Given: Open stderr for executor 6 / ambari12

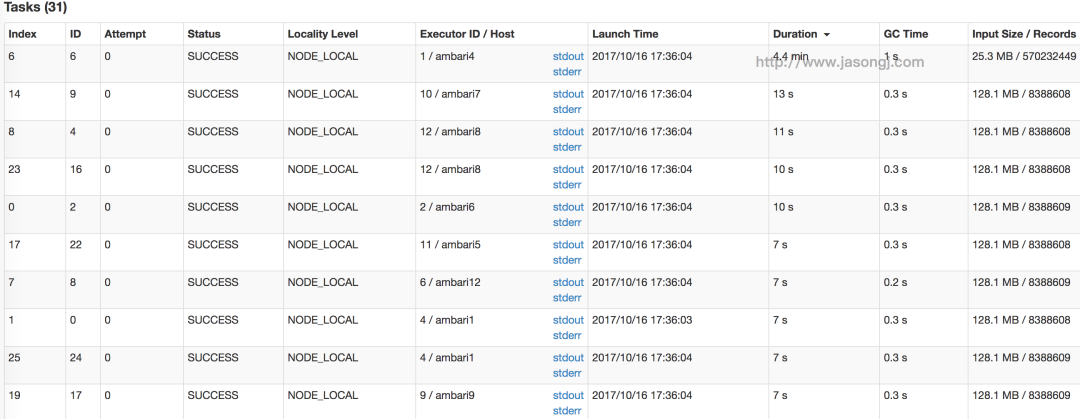Looking at the screenshot, I should tap(567, 298).
